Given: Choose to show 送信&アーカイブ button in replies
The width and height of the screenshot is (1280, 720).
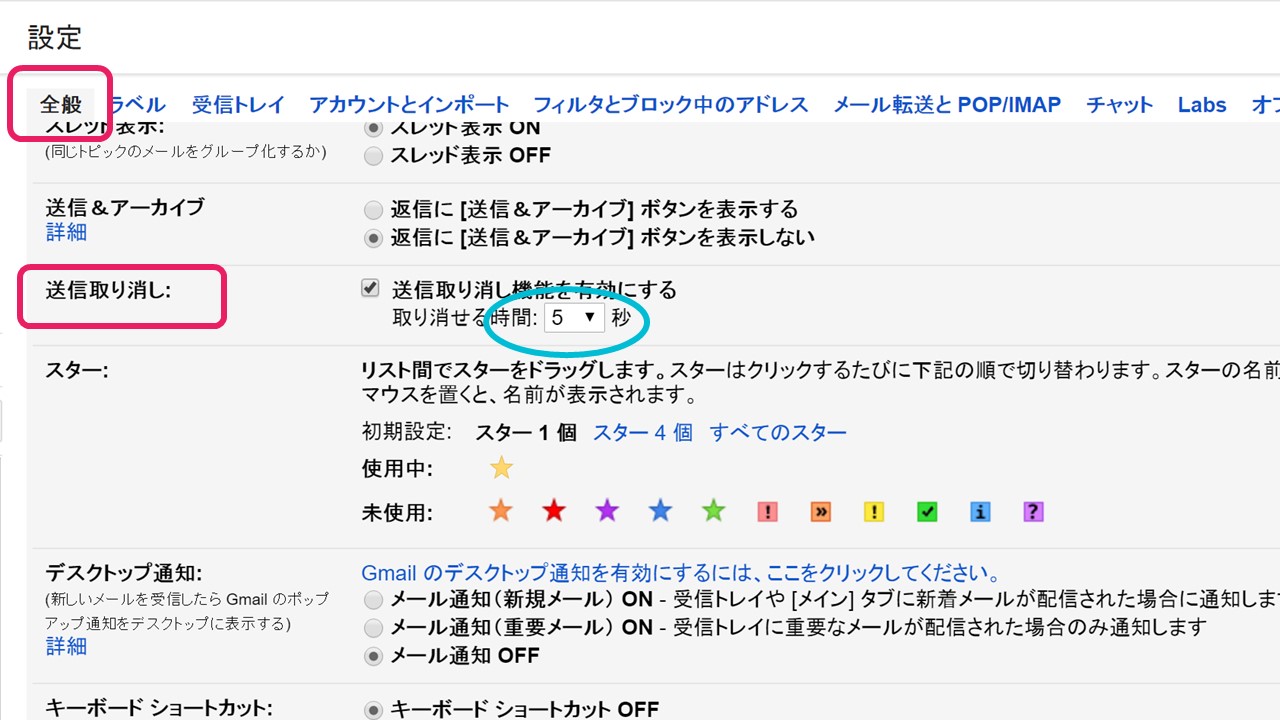Looking at the screenshot, I should [373, 210].
